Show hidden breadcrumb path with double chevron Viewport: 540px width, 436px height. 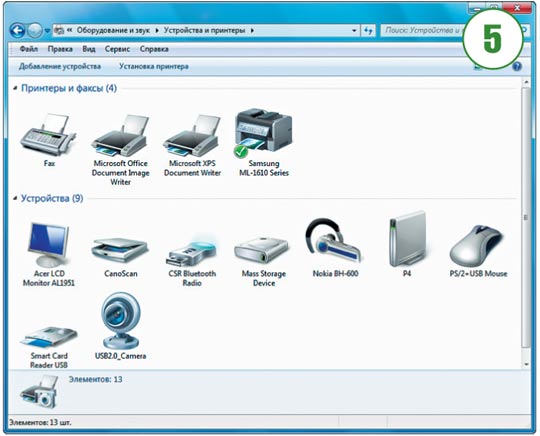(x=70, y=31)
